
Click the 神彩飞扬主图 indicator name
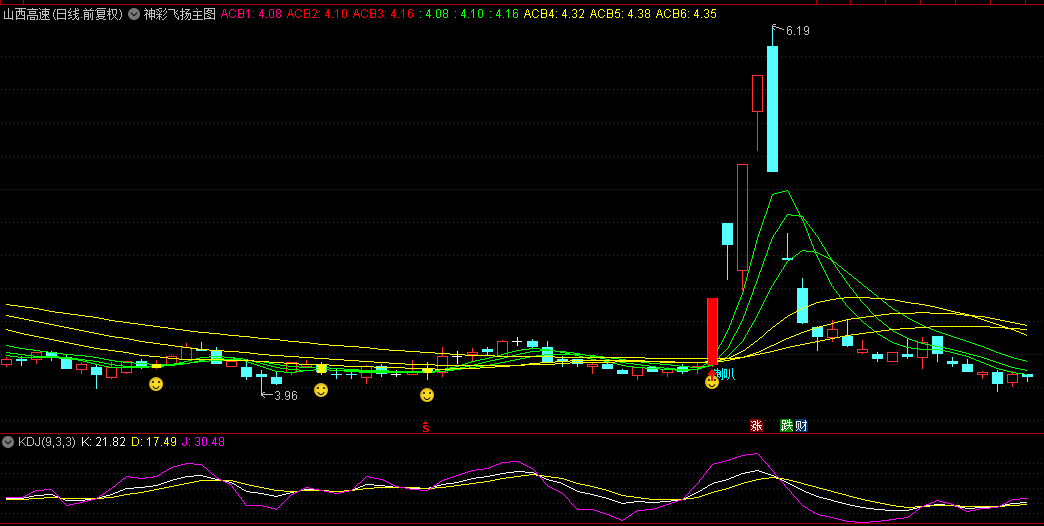pos(180,13)
